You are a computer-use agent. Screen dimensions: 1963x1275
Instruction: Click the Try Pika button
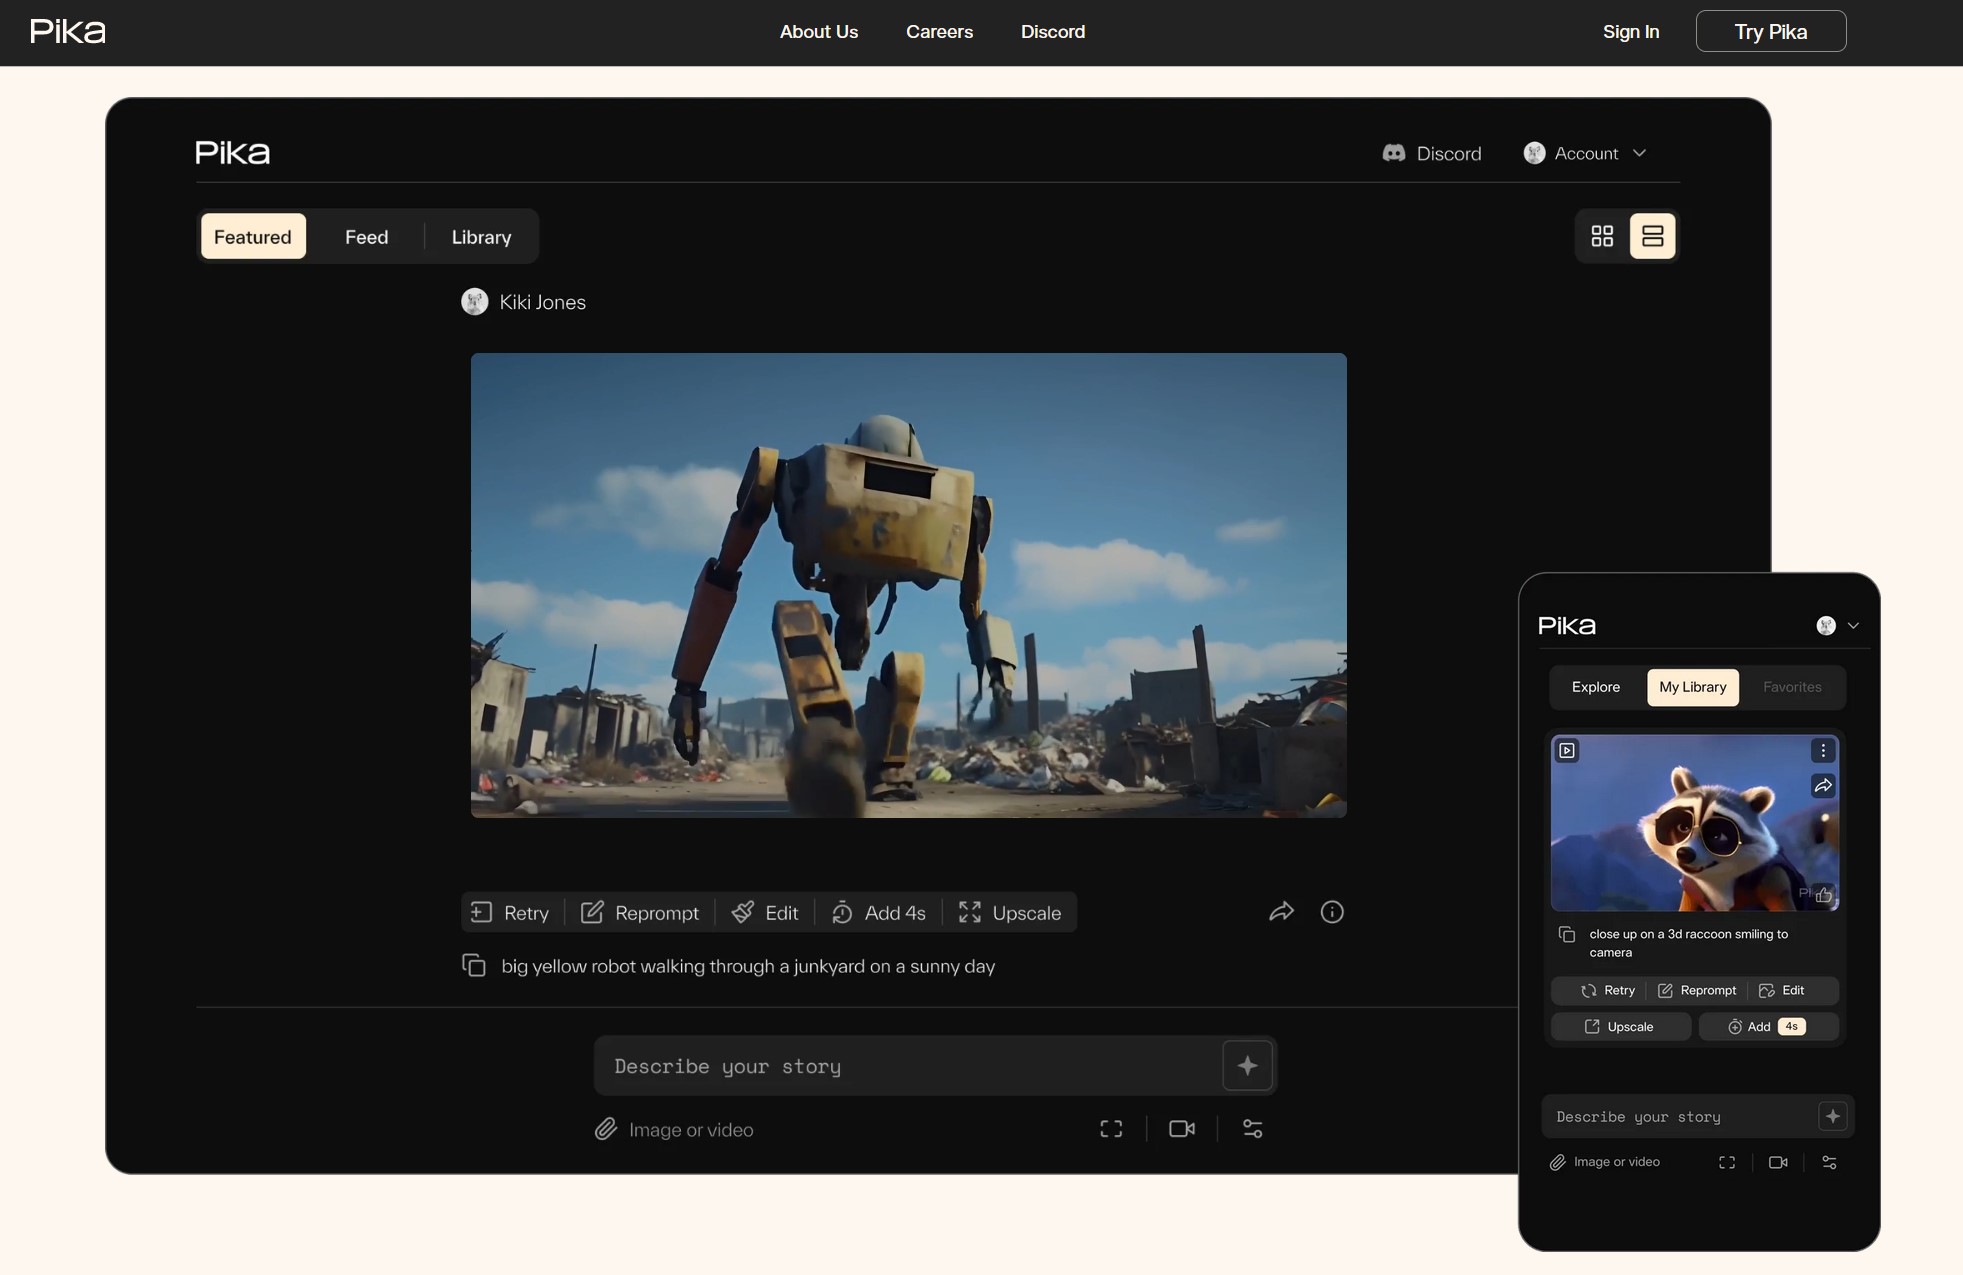click(x=1771, y=31)
